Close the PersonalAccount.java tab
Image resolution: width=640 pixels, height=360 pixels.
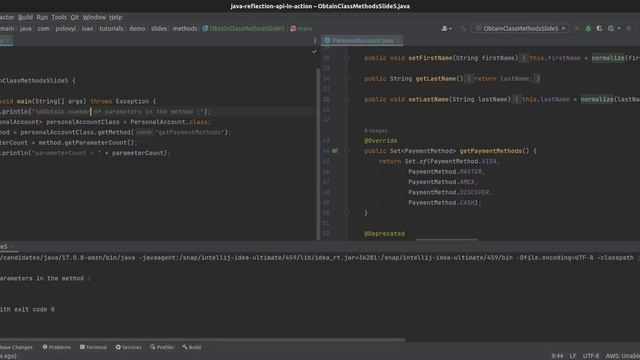tap(399, 40)
